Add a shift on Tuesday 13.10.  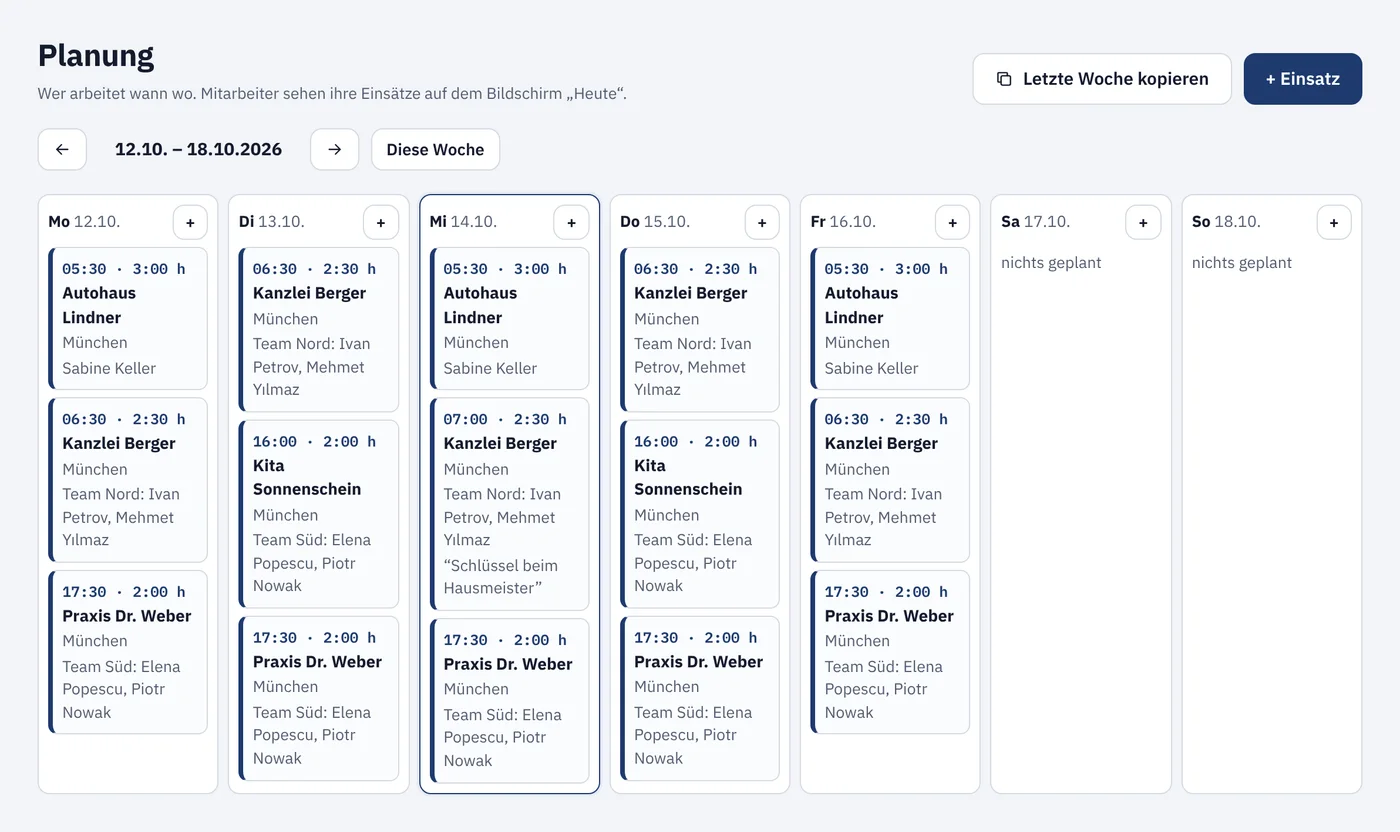381,222
